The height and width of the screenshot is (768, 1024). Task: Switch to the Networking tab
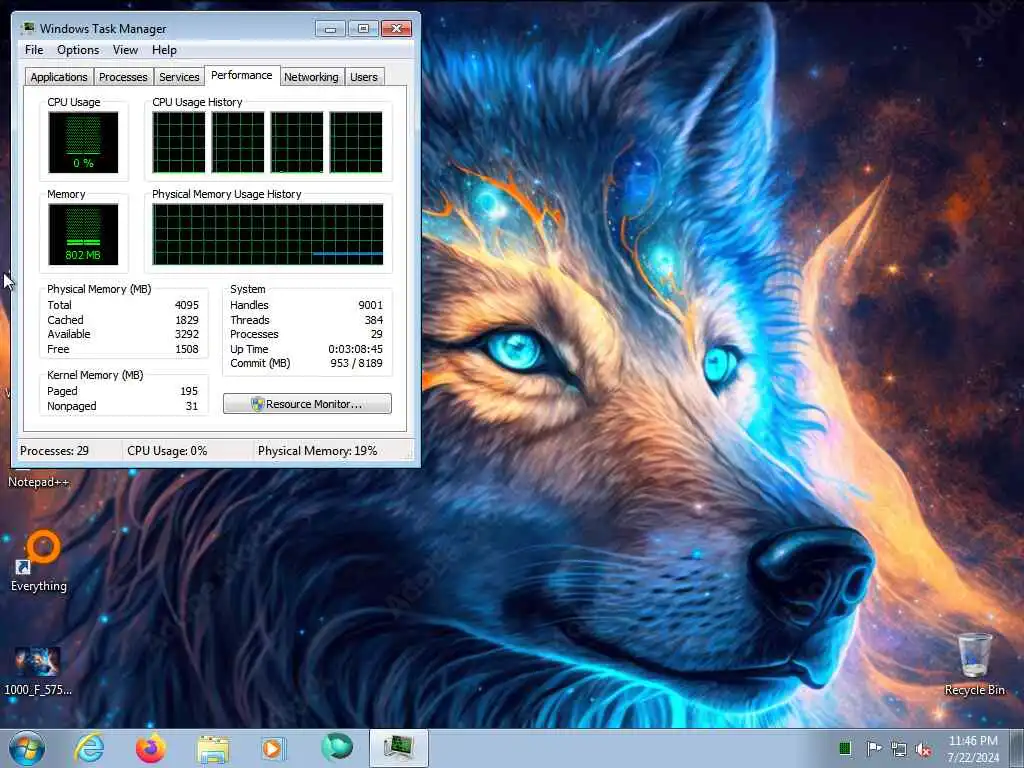(311, 77)
